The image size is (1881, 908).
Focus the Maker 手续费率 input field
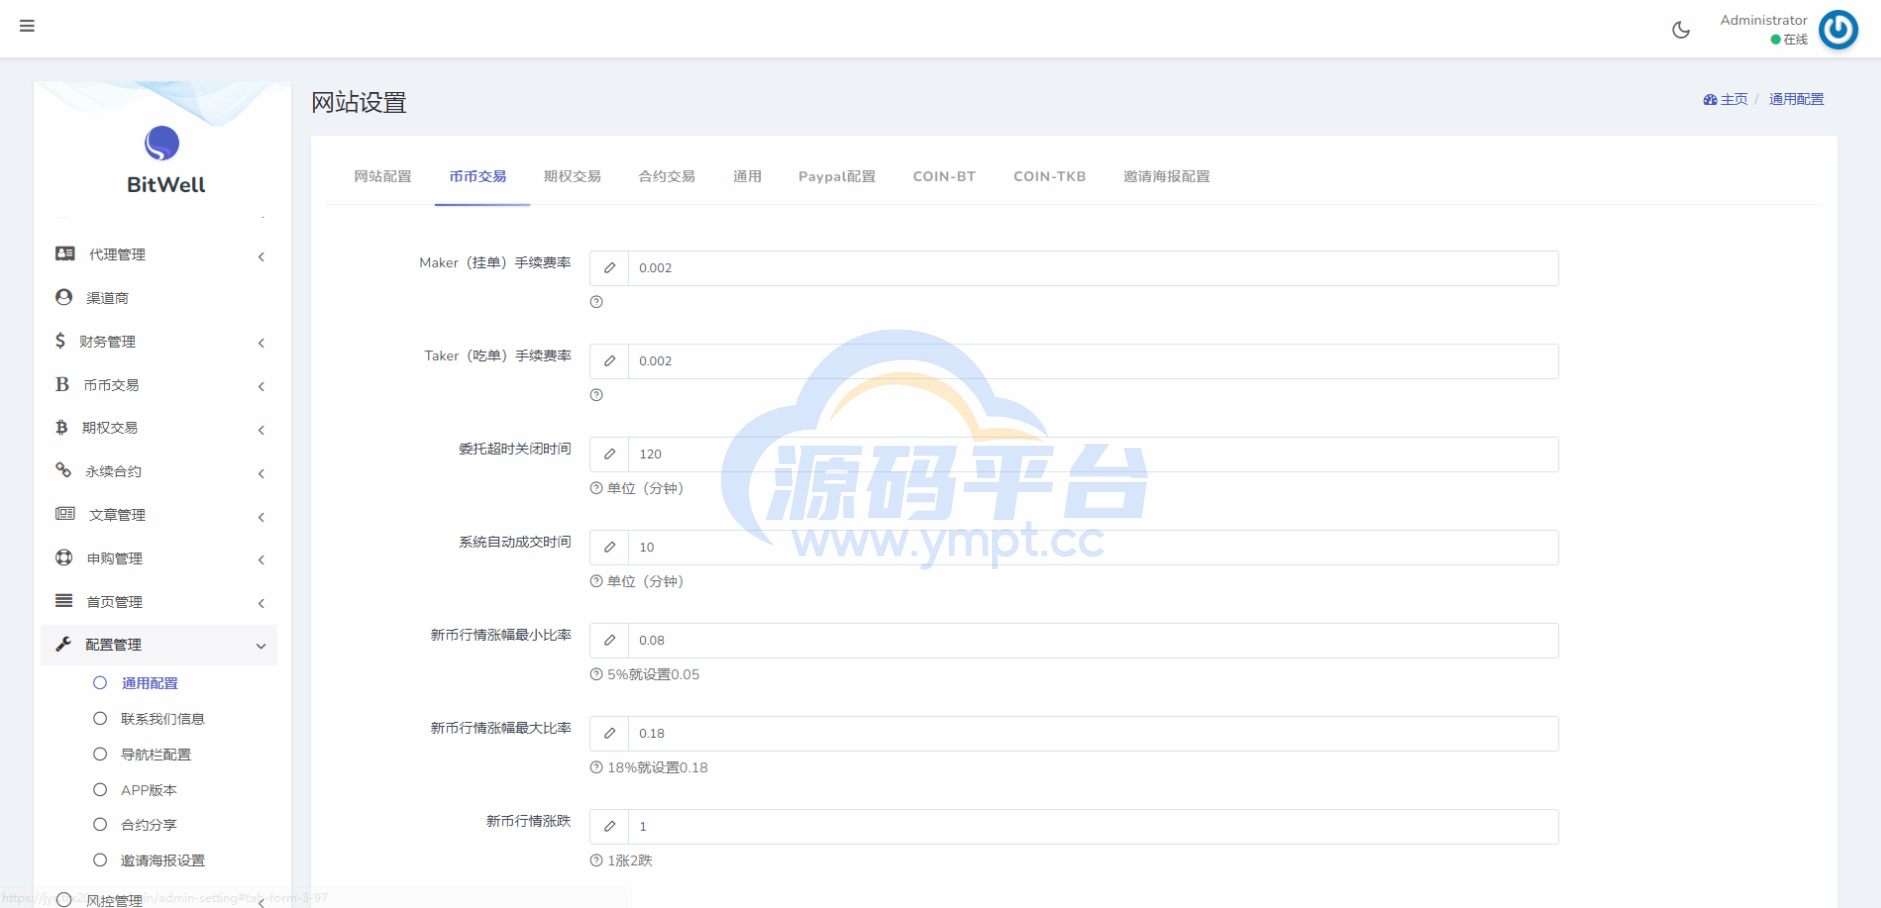pyautogui.click(x=1093, y=268)
